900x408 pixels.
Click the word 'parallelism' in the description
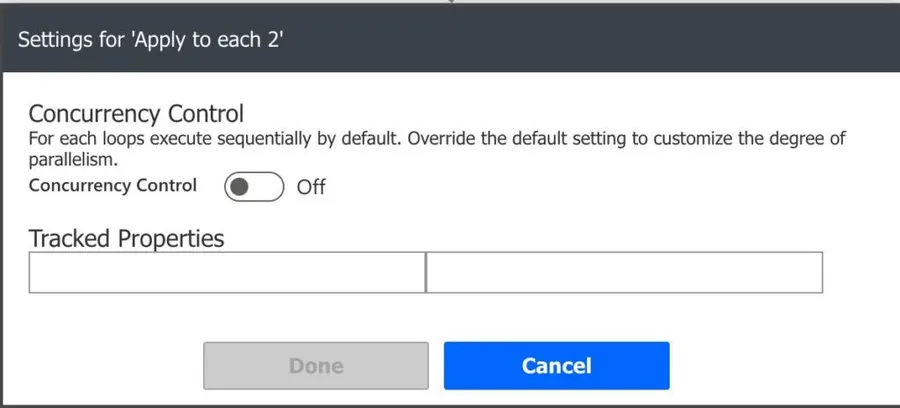point(74,158)
